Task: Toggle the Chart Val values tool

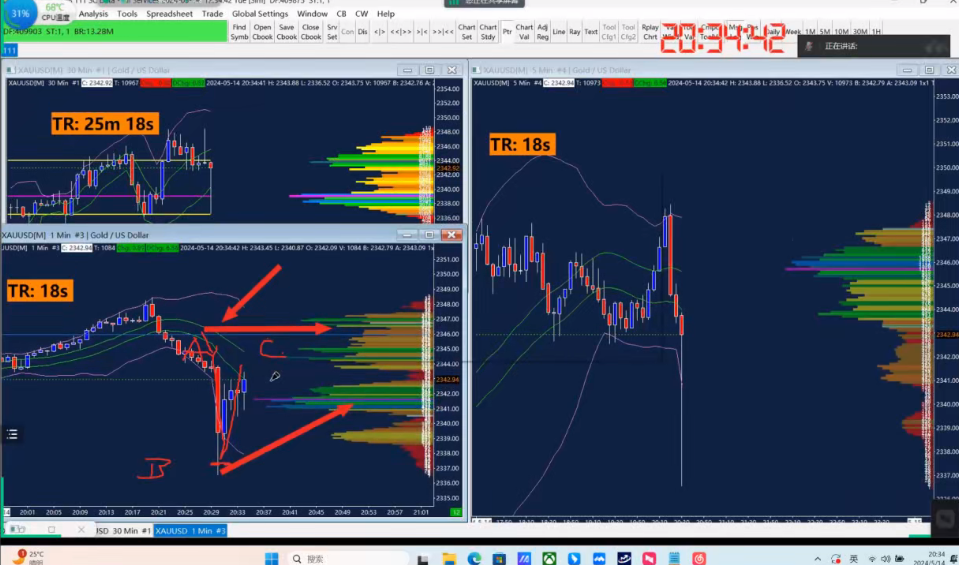Action: (x=524, y=32)
